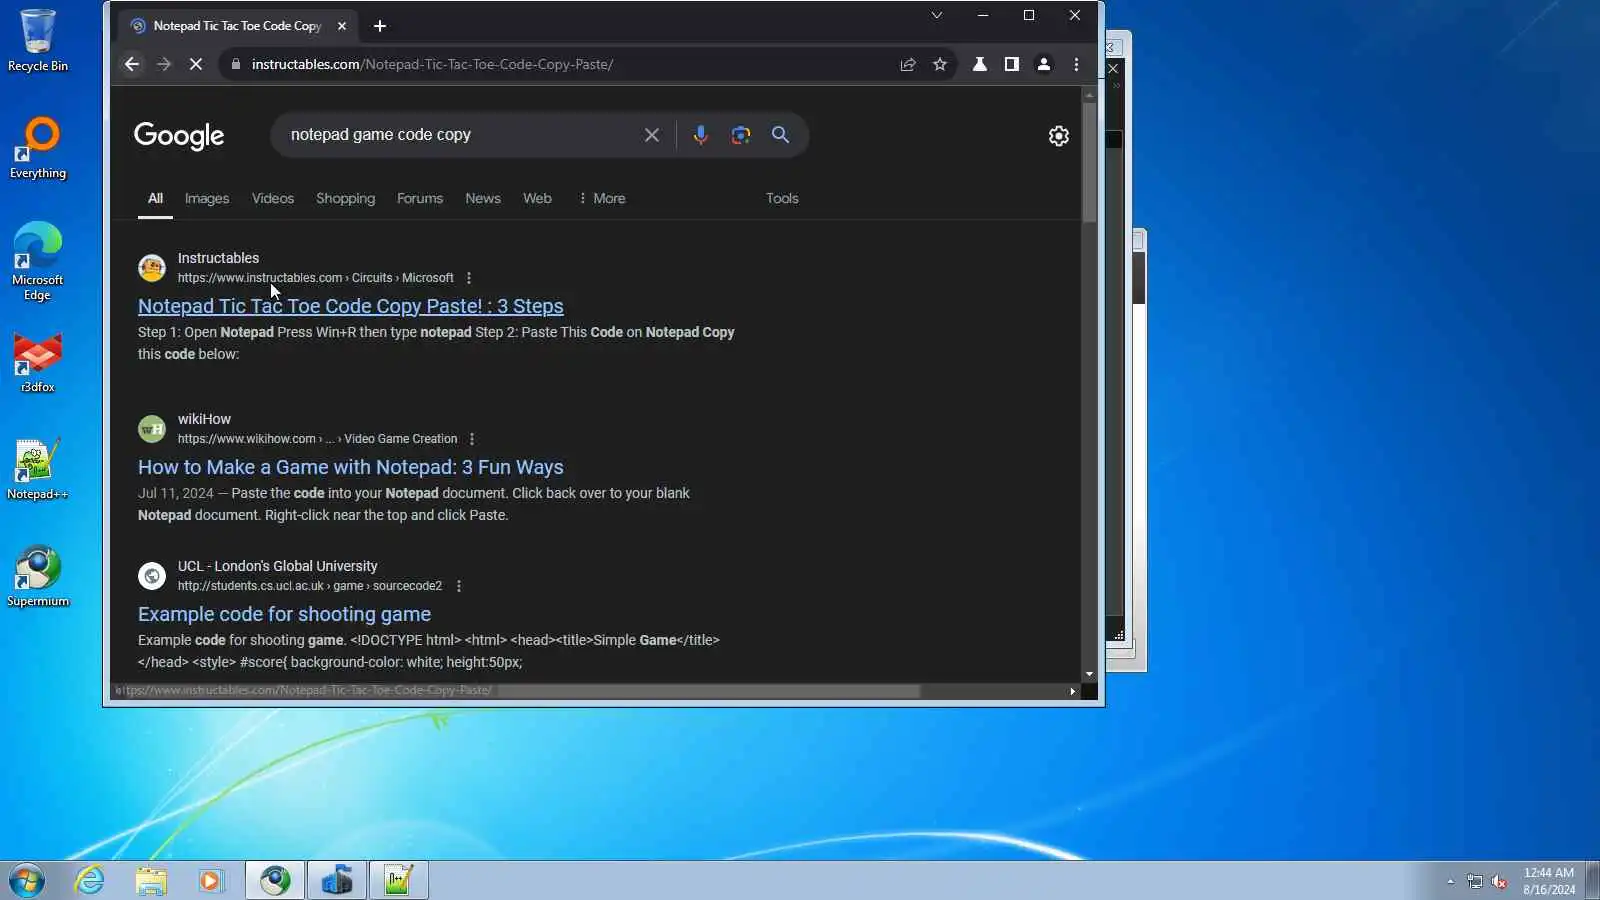This screenshot has width=1600, height=900.
Task: Go back using the browser back arrow
Action: (132, 64)
